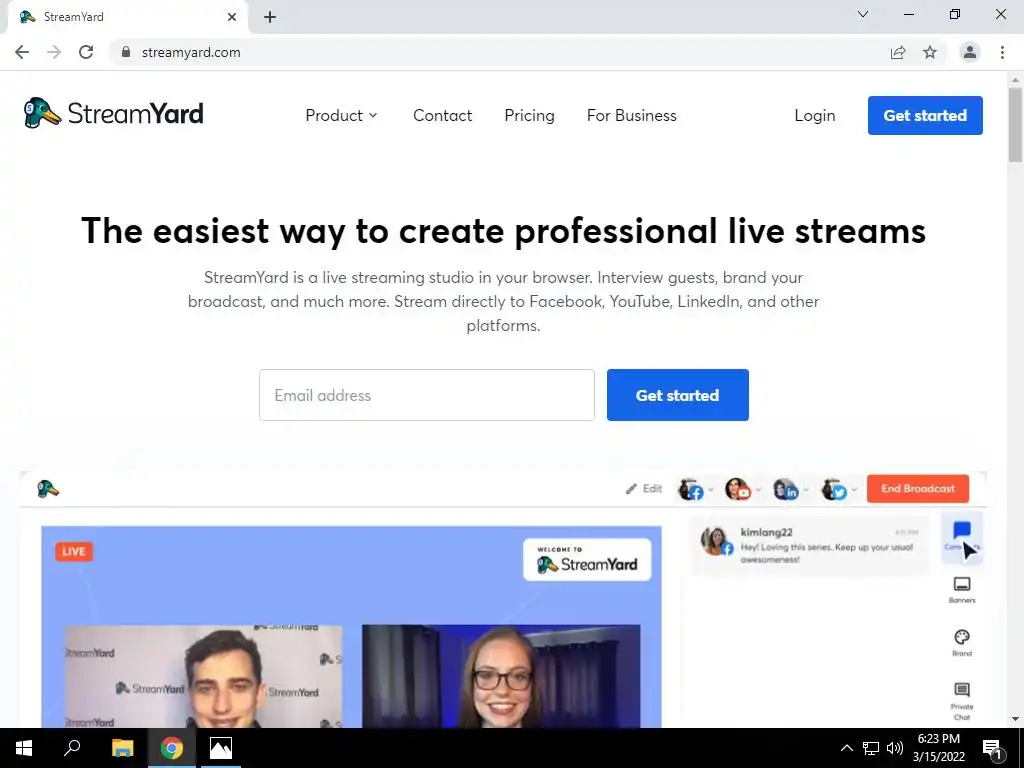The image size is (1024, 768).
Task: Open the Banners panel icon
Action: [961, 590]
